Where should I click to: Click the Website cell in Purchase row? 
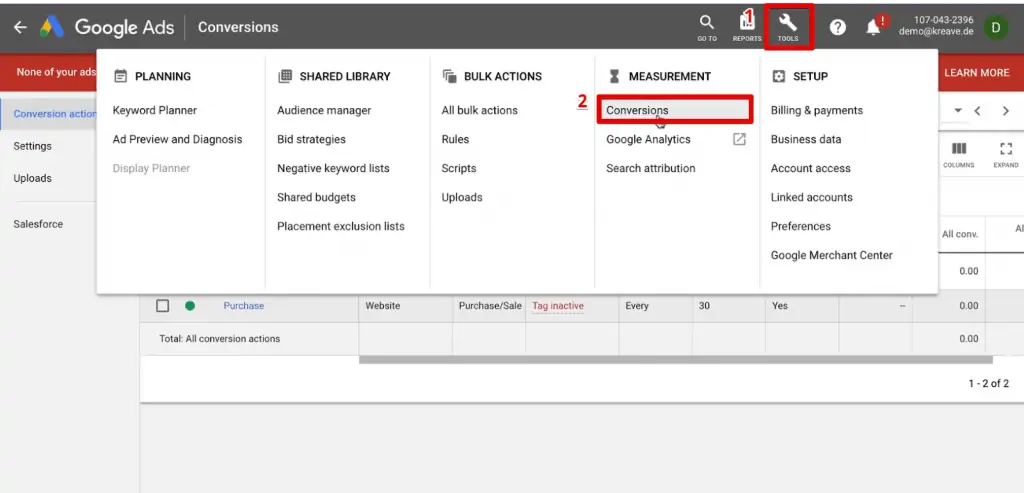coord(383,306)
